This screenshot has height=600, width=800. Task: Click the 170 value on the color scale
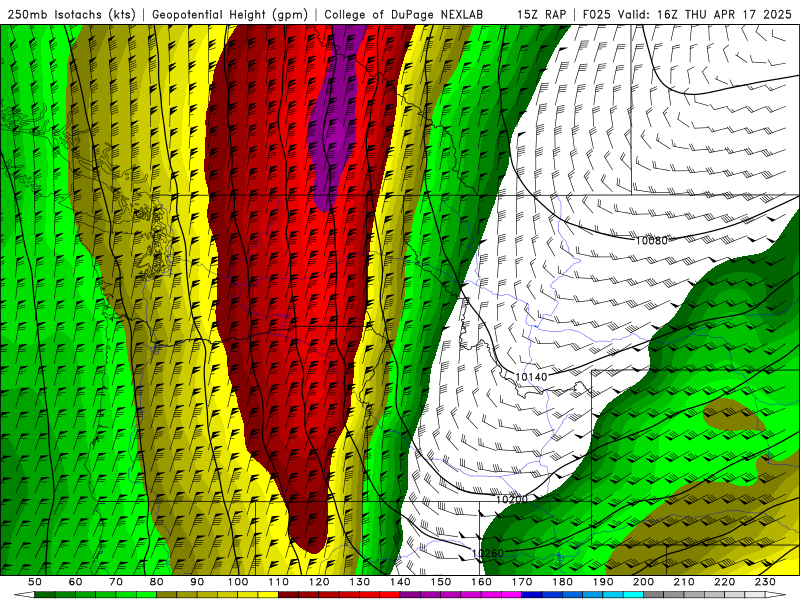tap(522, 582)
